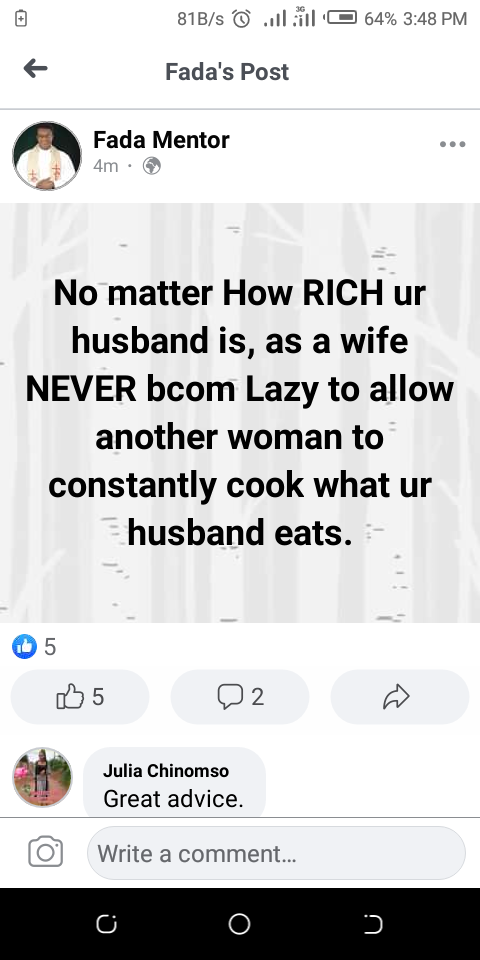The height and width of the screenshot is (960, 480).
Task: Tap the alarm clock status icon
Action: pyautogui.click(x=241, y=19)
